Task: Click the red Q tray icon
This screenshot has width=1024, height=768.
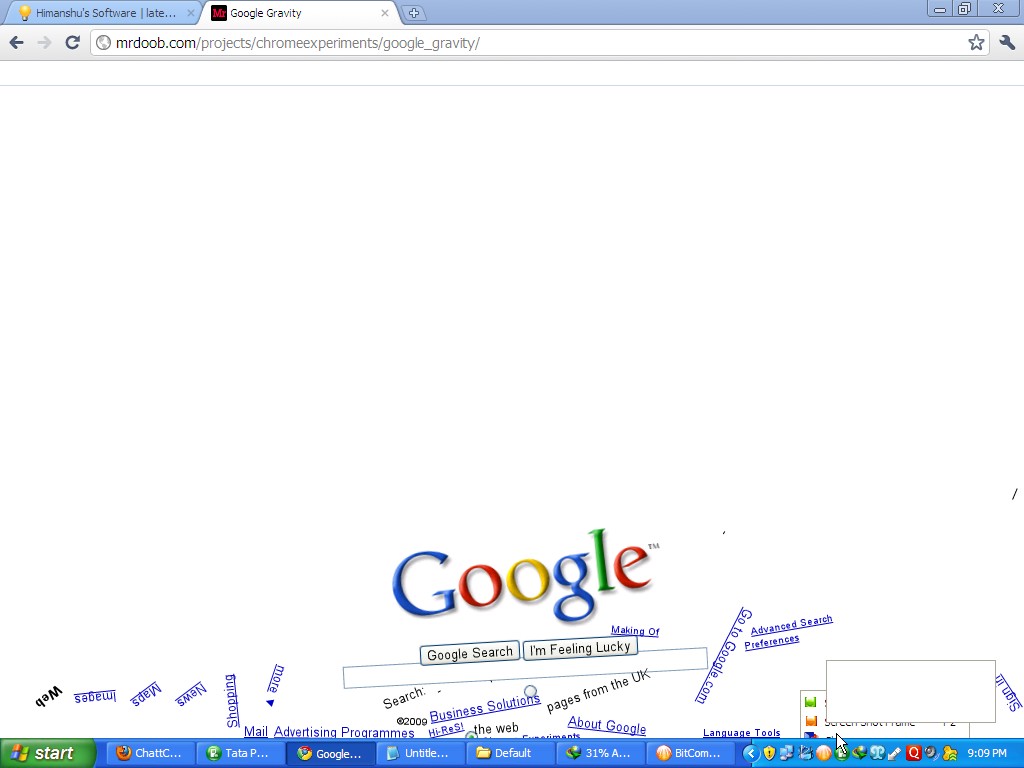Action: tap(913, 754)
